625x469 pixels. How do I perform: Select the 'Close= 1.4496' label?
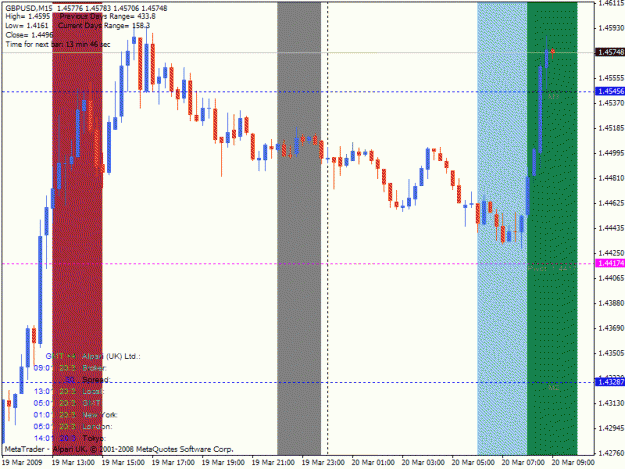point(29,35)
